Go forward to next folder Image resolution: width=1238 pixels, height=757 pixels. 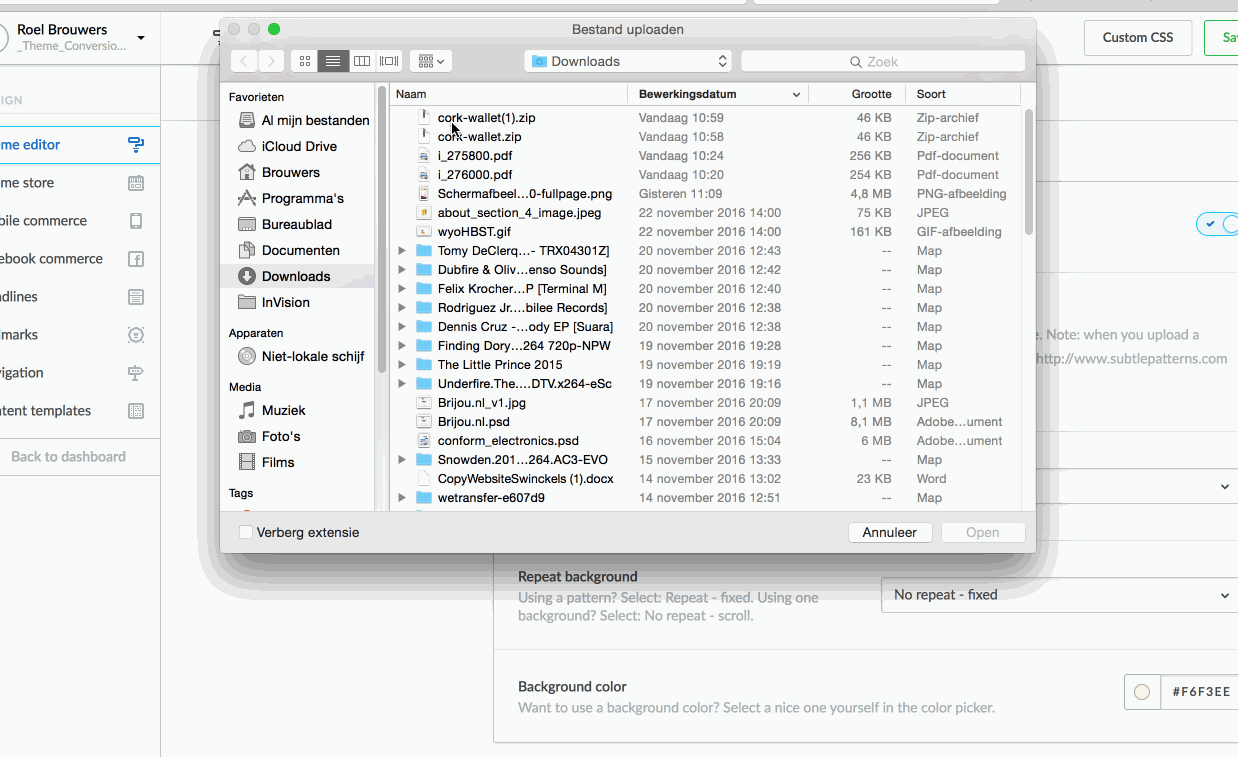point(271,61)
